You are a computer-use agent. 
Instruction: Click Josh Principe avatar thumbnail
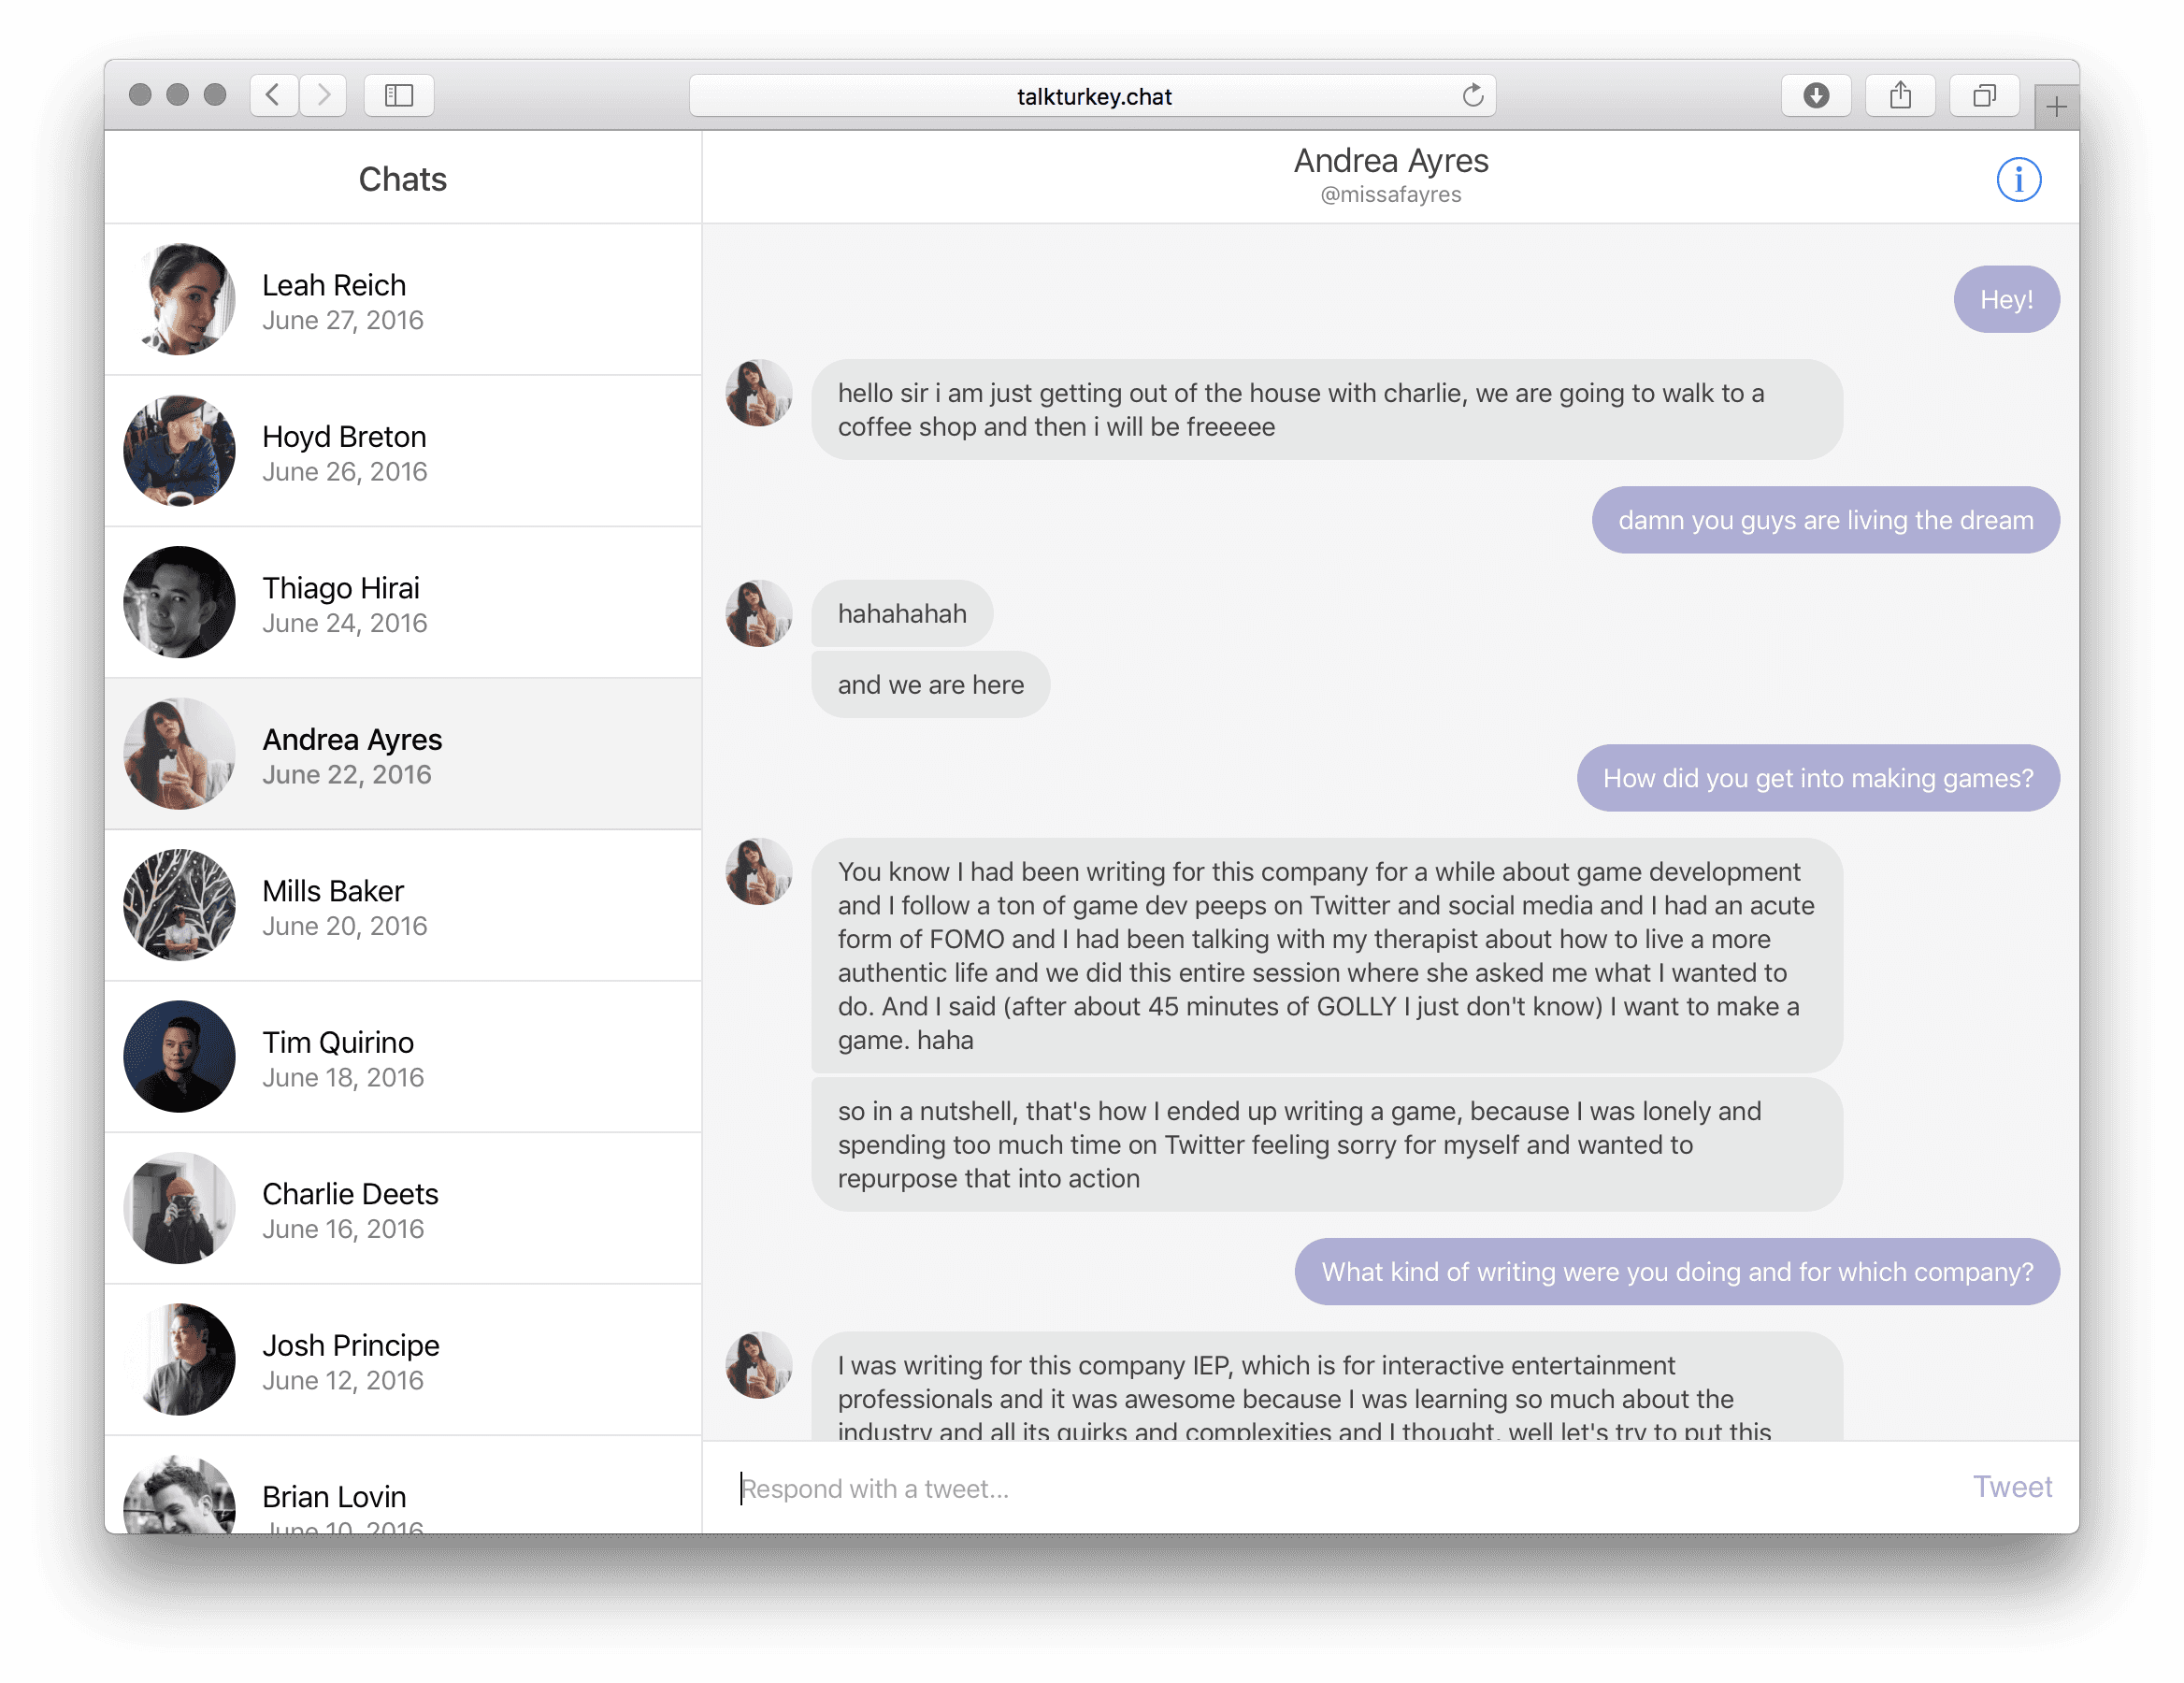click(179, 1360)
